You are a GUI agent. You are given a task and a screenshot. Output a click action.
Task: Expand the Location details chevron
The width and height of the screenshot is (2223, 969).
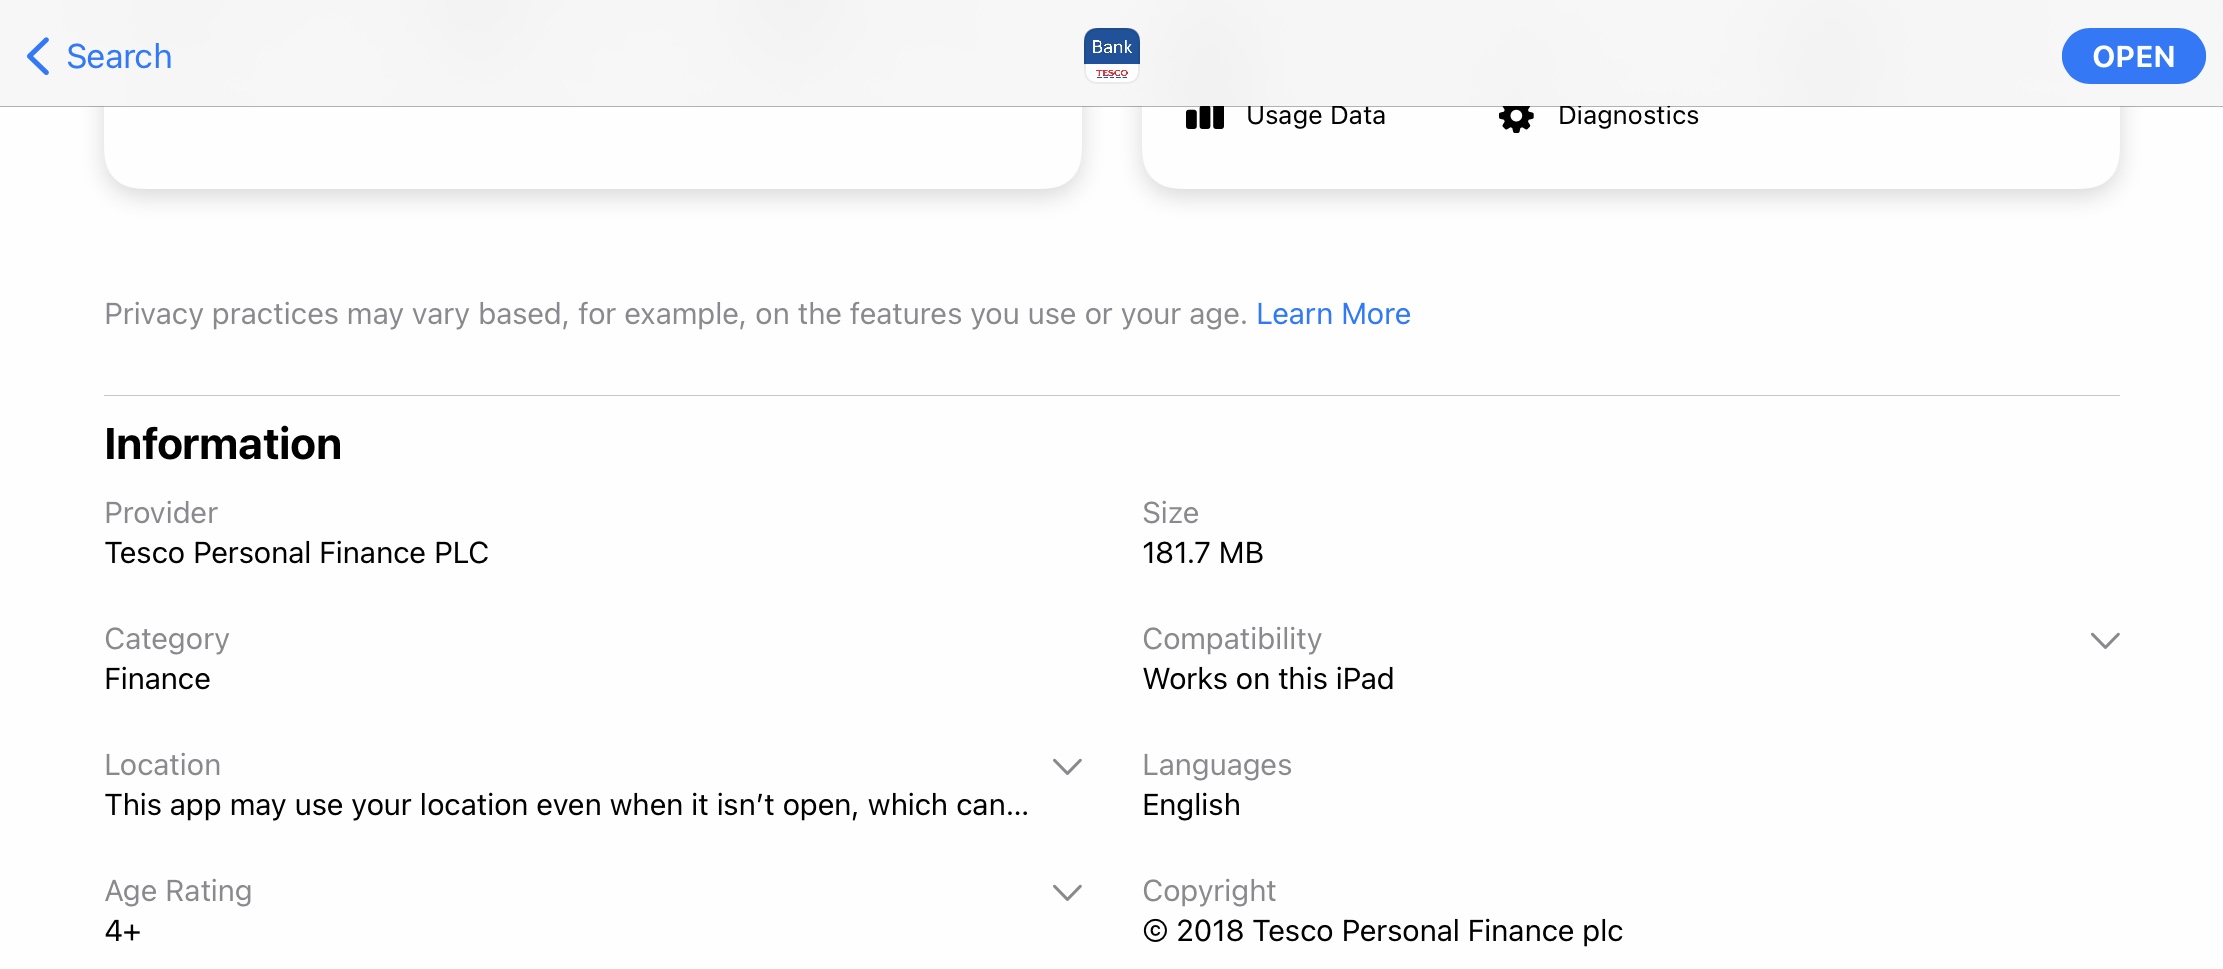[1067, 766]
